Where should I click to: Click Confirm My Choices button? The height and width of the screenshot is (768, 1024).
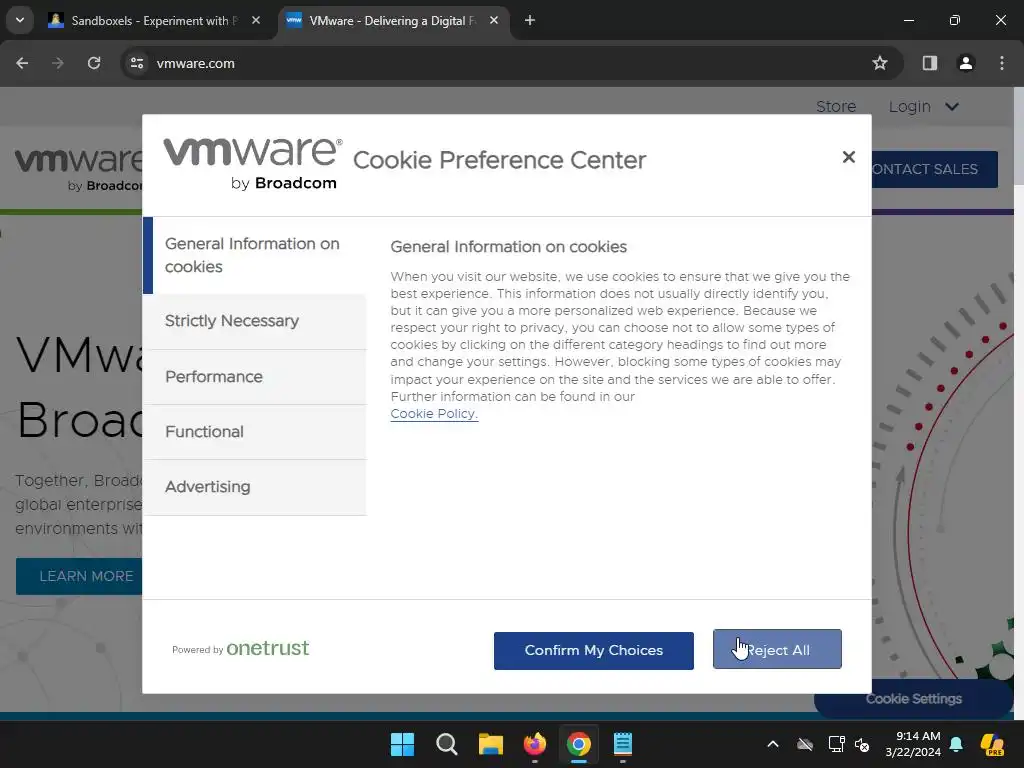point(594,650)
